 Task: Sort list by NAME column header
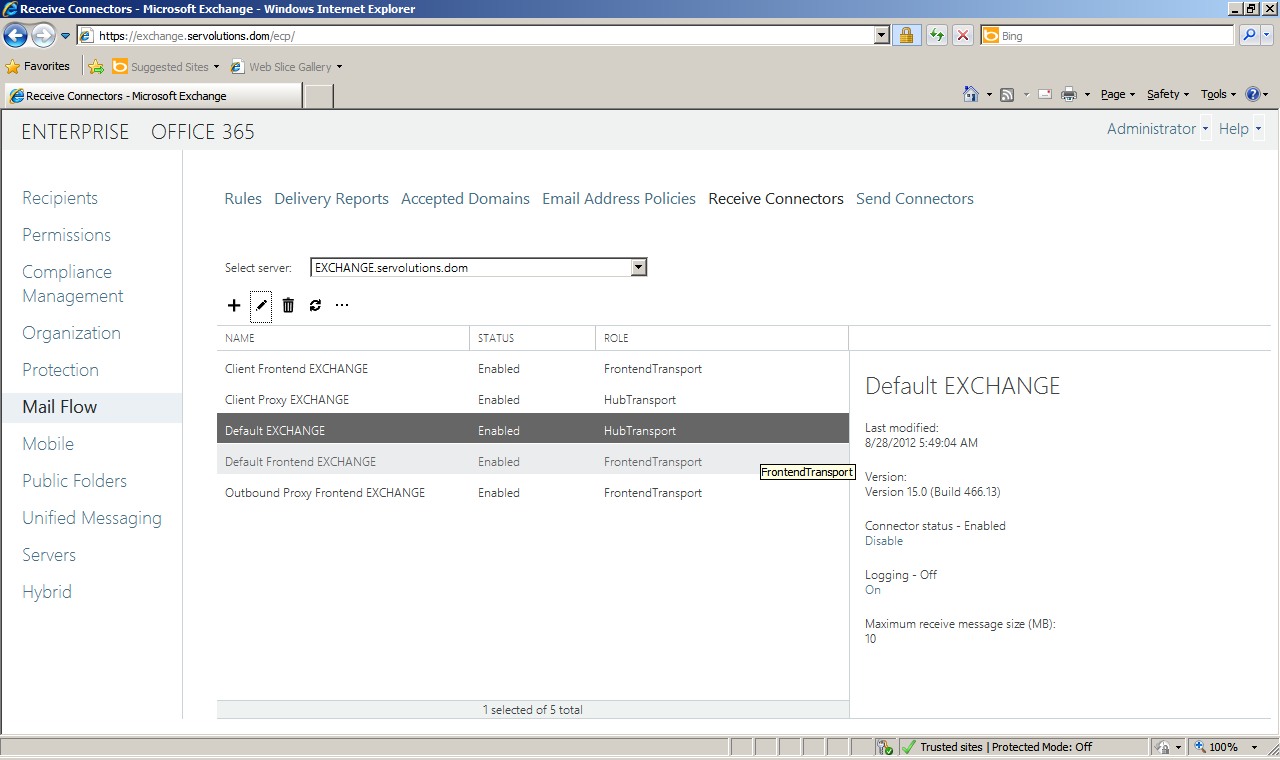click(x=343, y=338)
